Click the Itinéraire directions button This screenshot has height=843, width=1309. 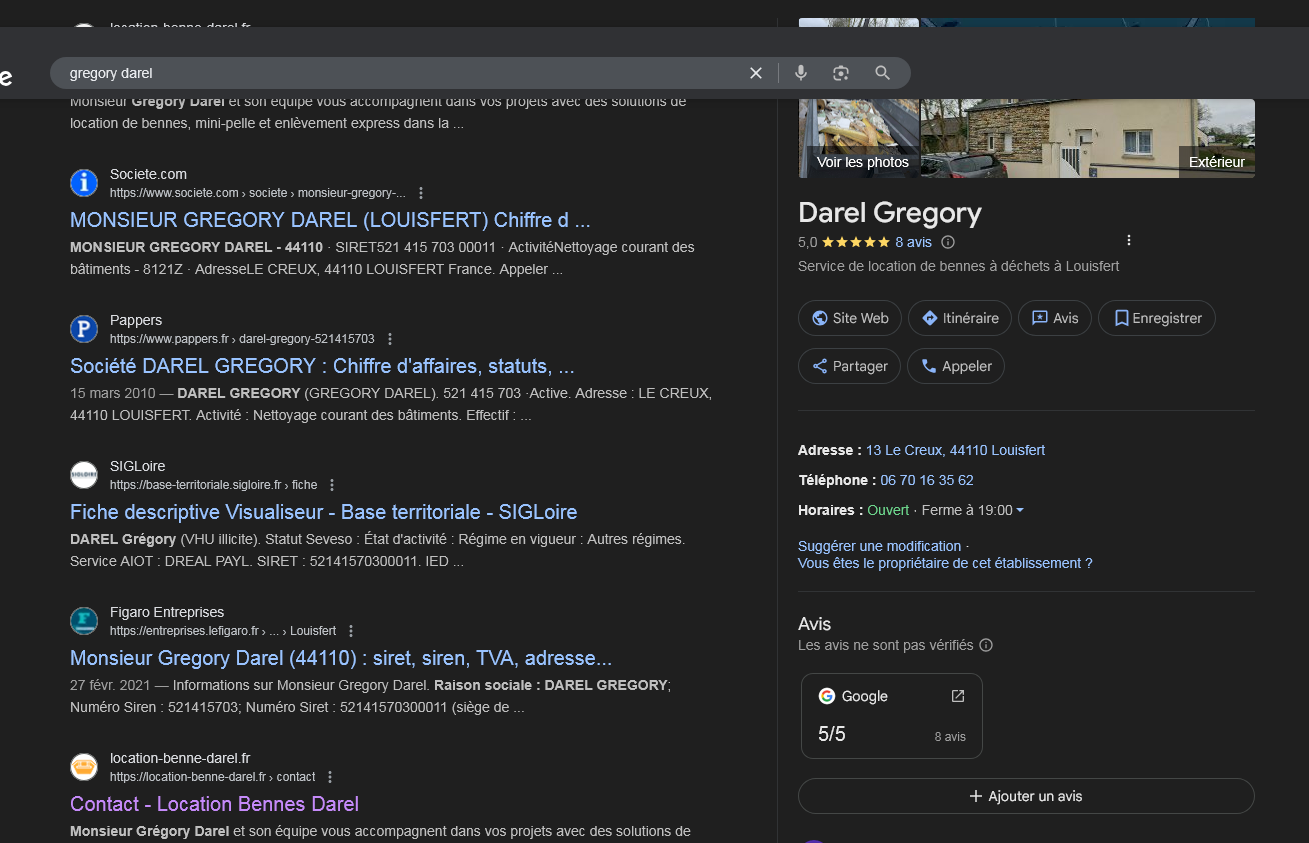[x=960, y=318]
